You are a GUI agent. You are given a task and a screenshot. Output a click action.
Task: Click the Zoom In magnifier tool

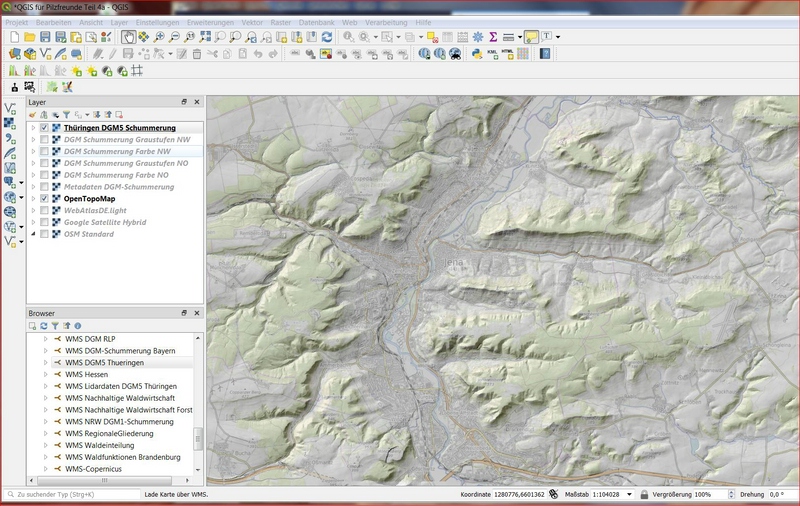coord(160,37)
